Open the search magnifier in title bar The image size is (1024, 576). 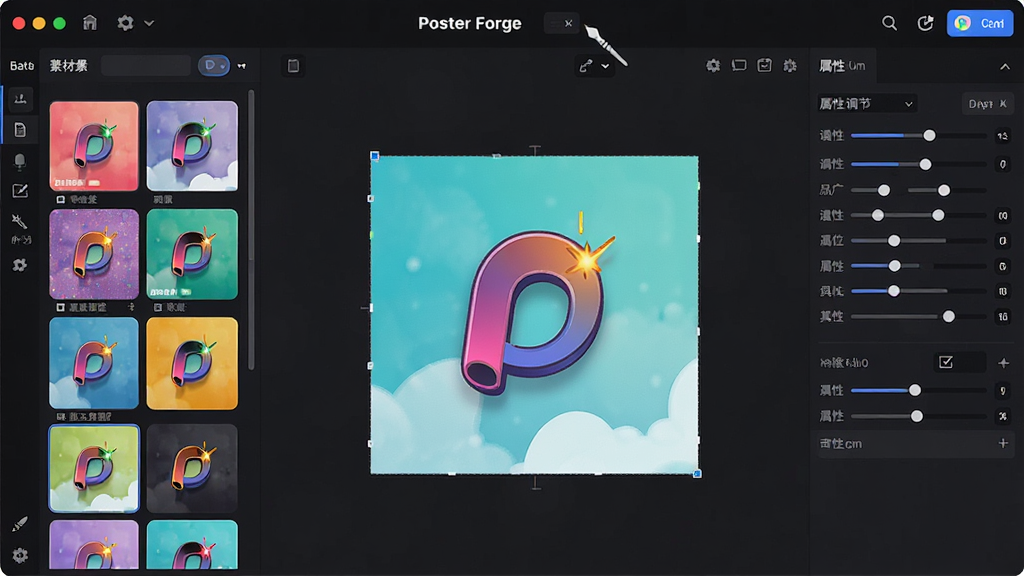click(889, 23)
